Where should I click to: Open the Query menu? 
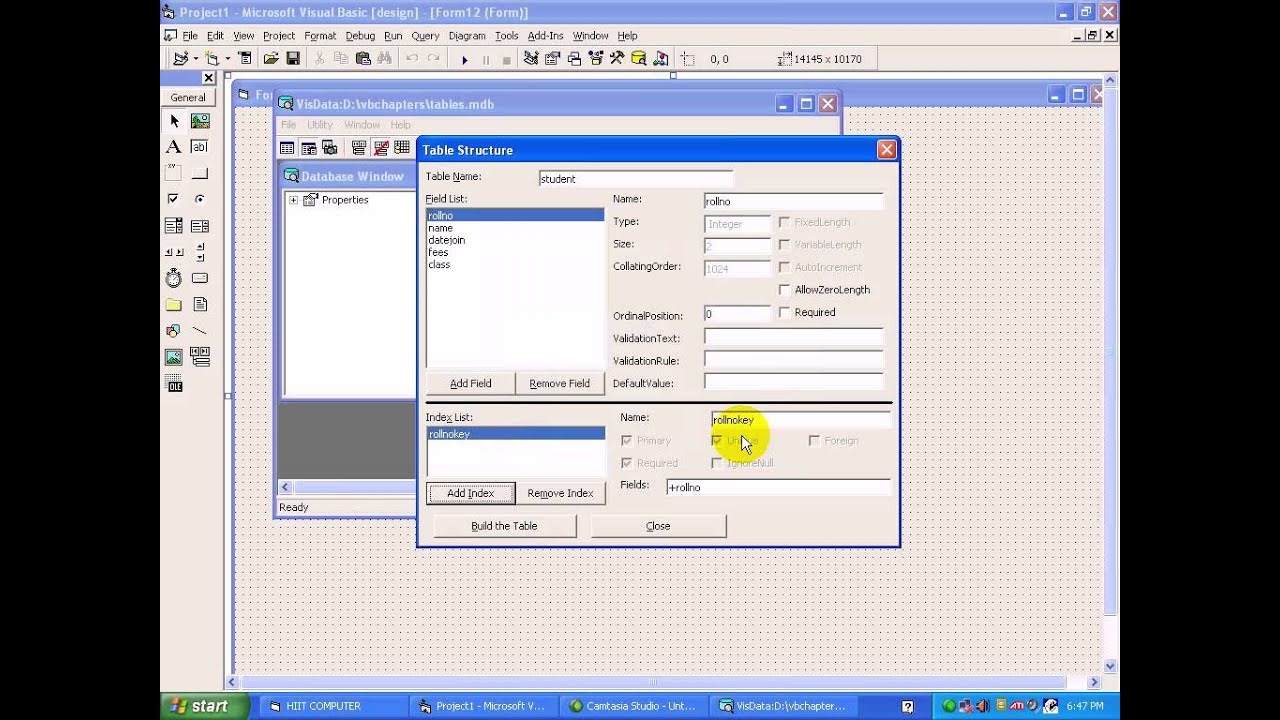[x=425, y=36]
